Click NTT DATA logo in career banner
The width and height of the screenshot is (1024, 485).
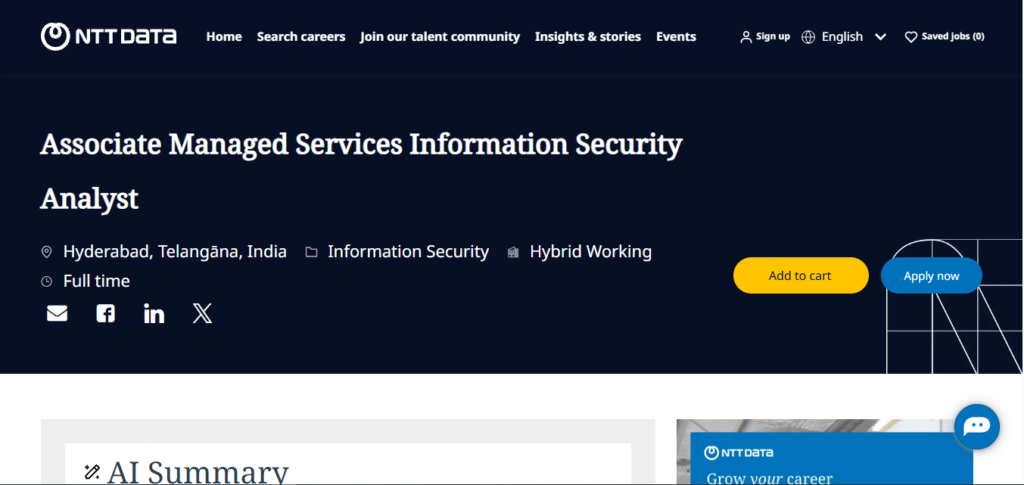(739, 452)
